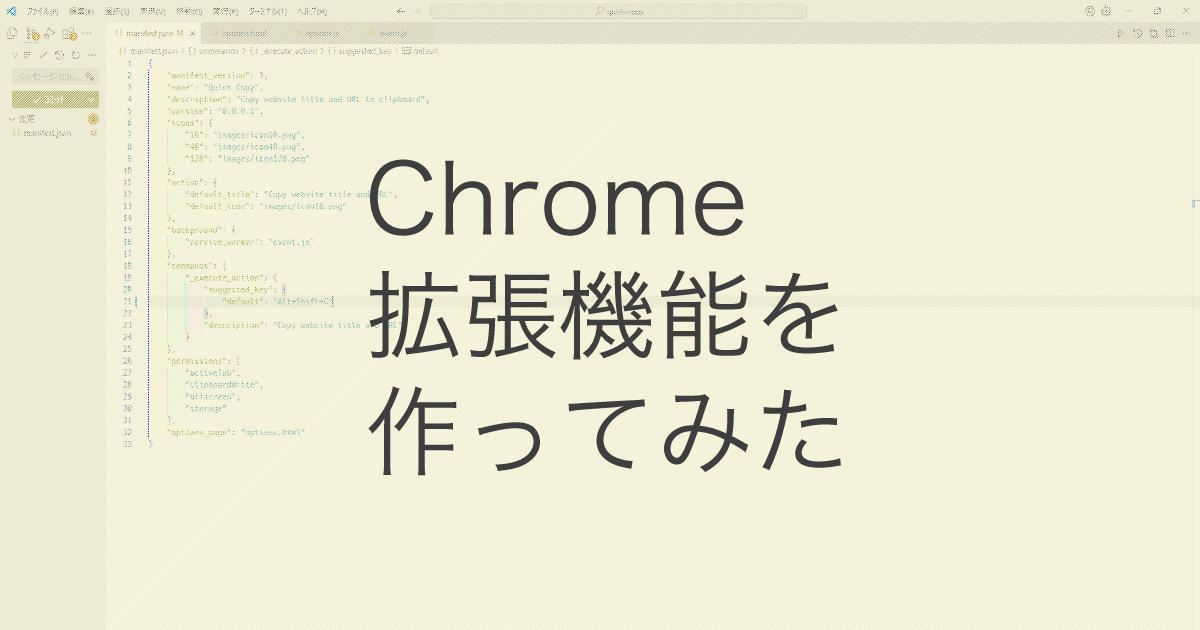Open the editor more actions ellipsis menu
The height and width of the screenshot is (630, 1200).
pos(1185,34)
